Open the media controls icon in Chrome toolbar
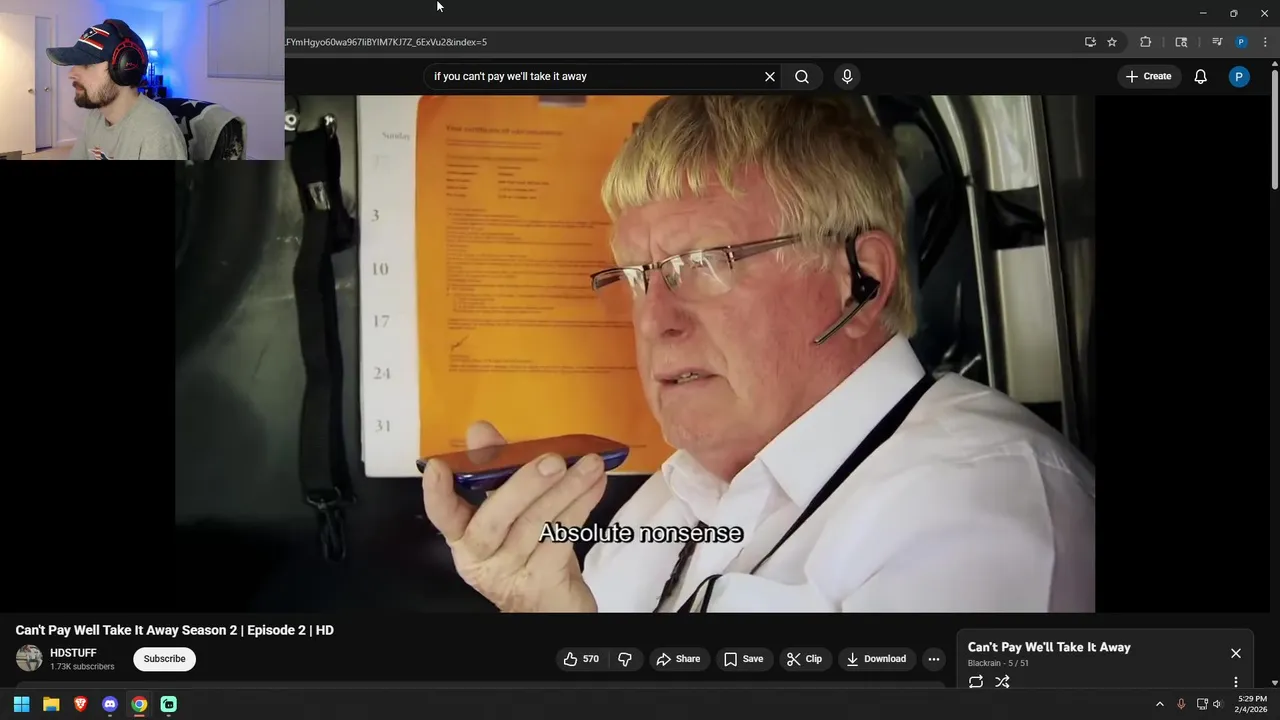The image size is (1280, 720). [x=1217, y=42]
